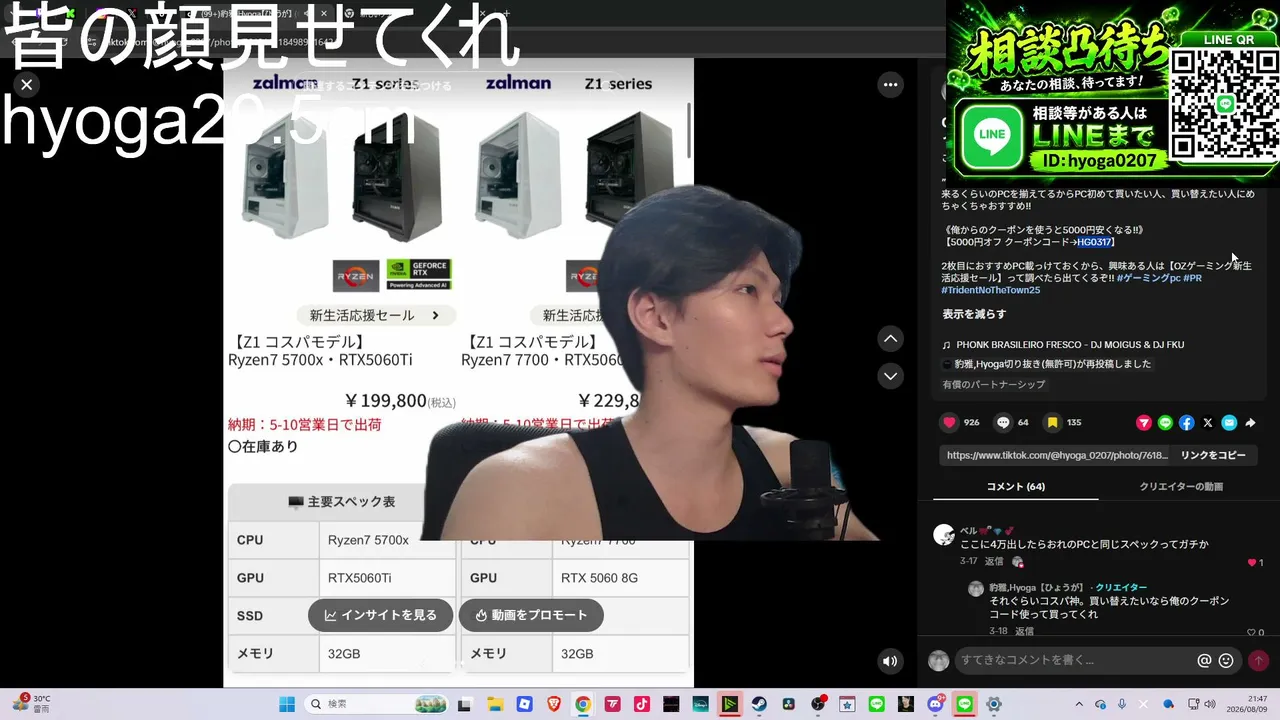Open the #PR hashtag link
This screenshot has width=1280, height=720.
[x=1193, y=277]
